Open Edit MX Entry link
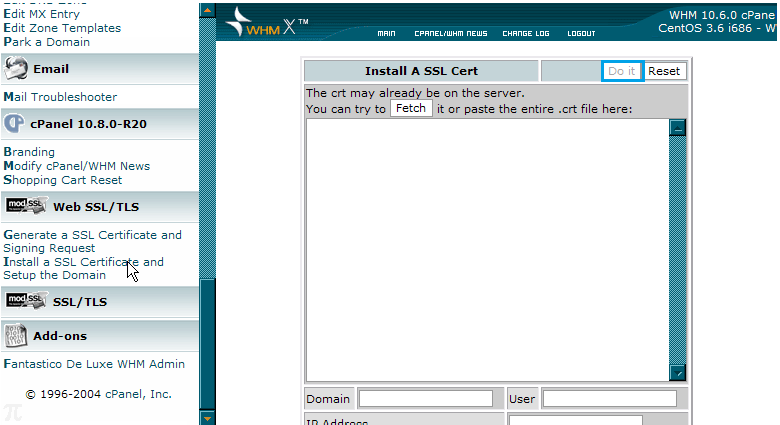This screenshot has height=425, width=780. point(42,14)
